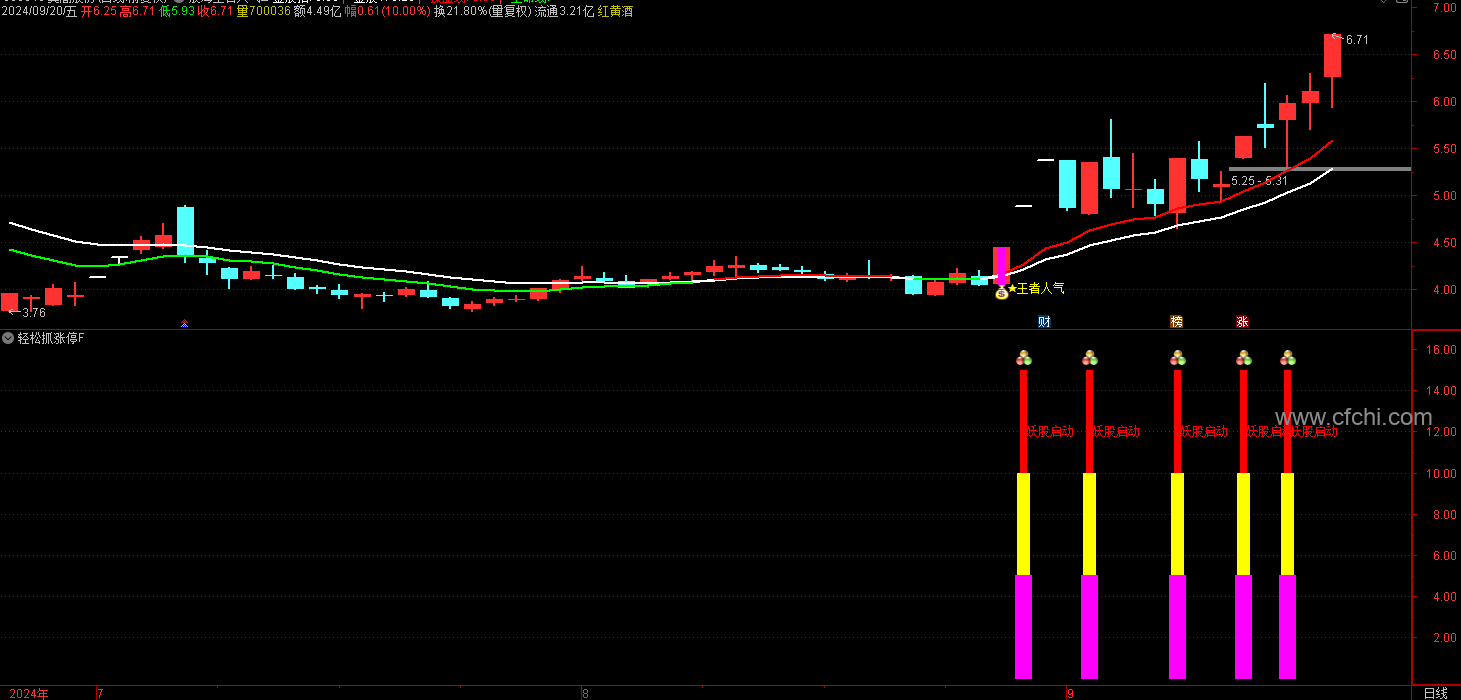
Task: Click the 王者人气 star label
Action: click(1036, 288)
